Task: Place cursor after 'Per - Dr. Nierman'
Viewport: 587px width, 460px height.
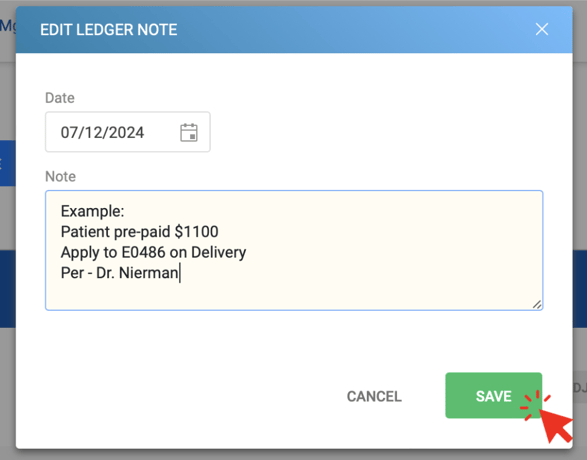Action: (180, 273)
